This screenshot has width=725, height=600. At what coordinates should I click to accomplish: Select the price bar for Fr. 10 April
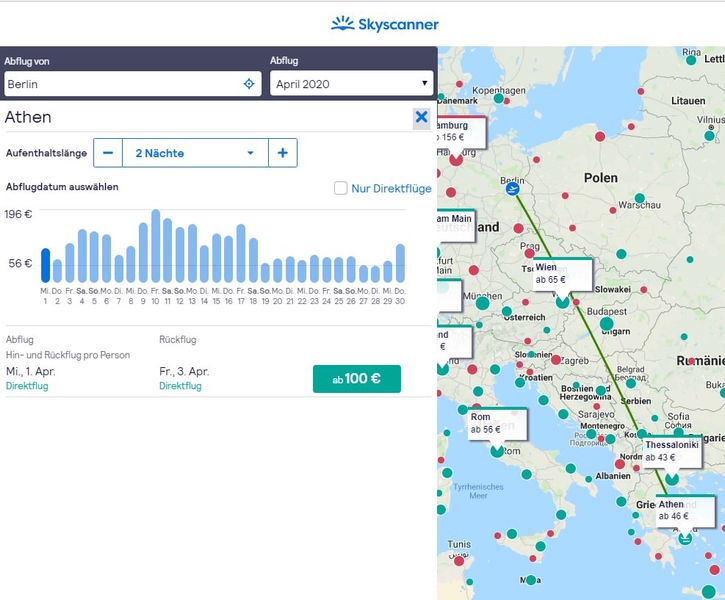(x=155, y=246)
